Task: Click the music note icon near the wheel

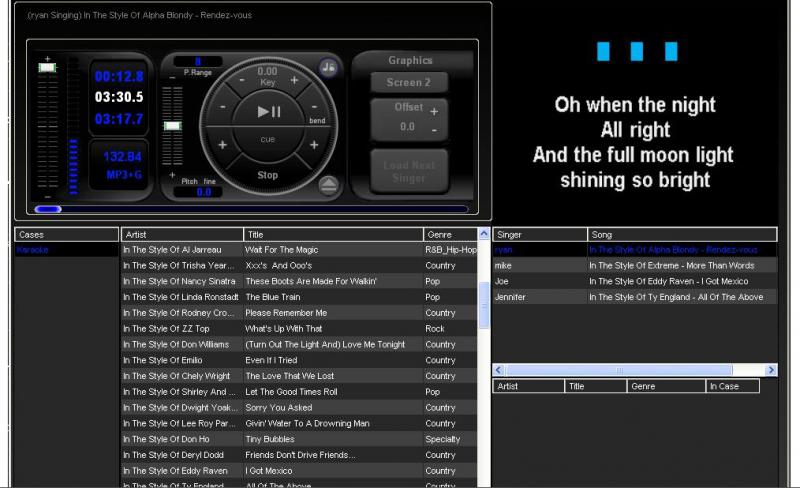Action: (328, 67)
